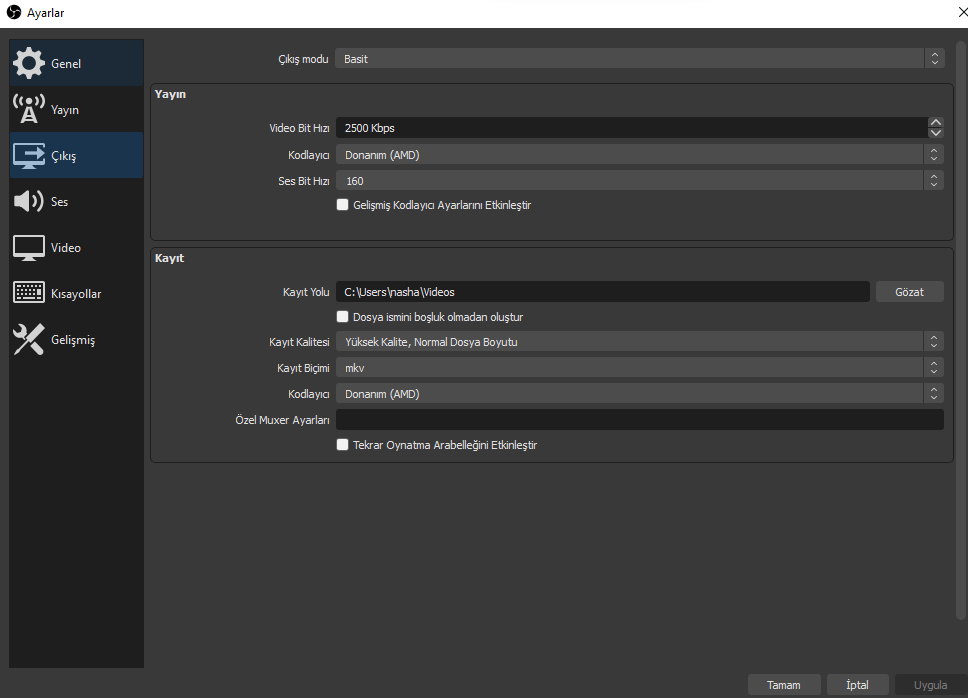Click the settings panel vertical scrollbar
Image resolution: width=968 pixels, height=698 pixels.
pyautogui.click(x=960, y=330)
